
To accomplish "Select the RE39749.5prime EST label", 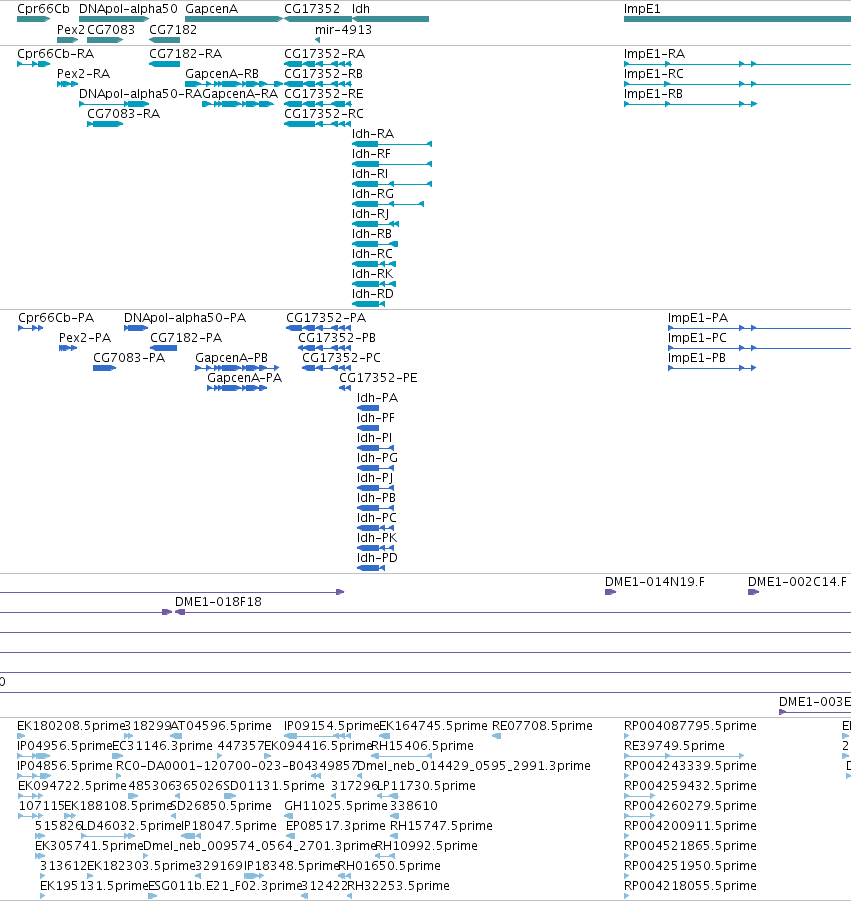I will [675, 746].
